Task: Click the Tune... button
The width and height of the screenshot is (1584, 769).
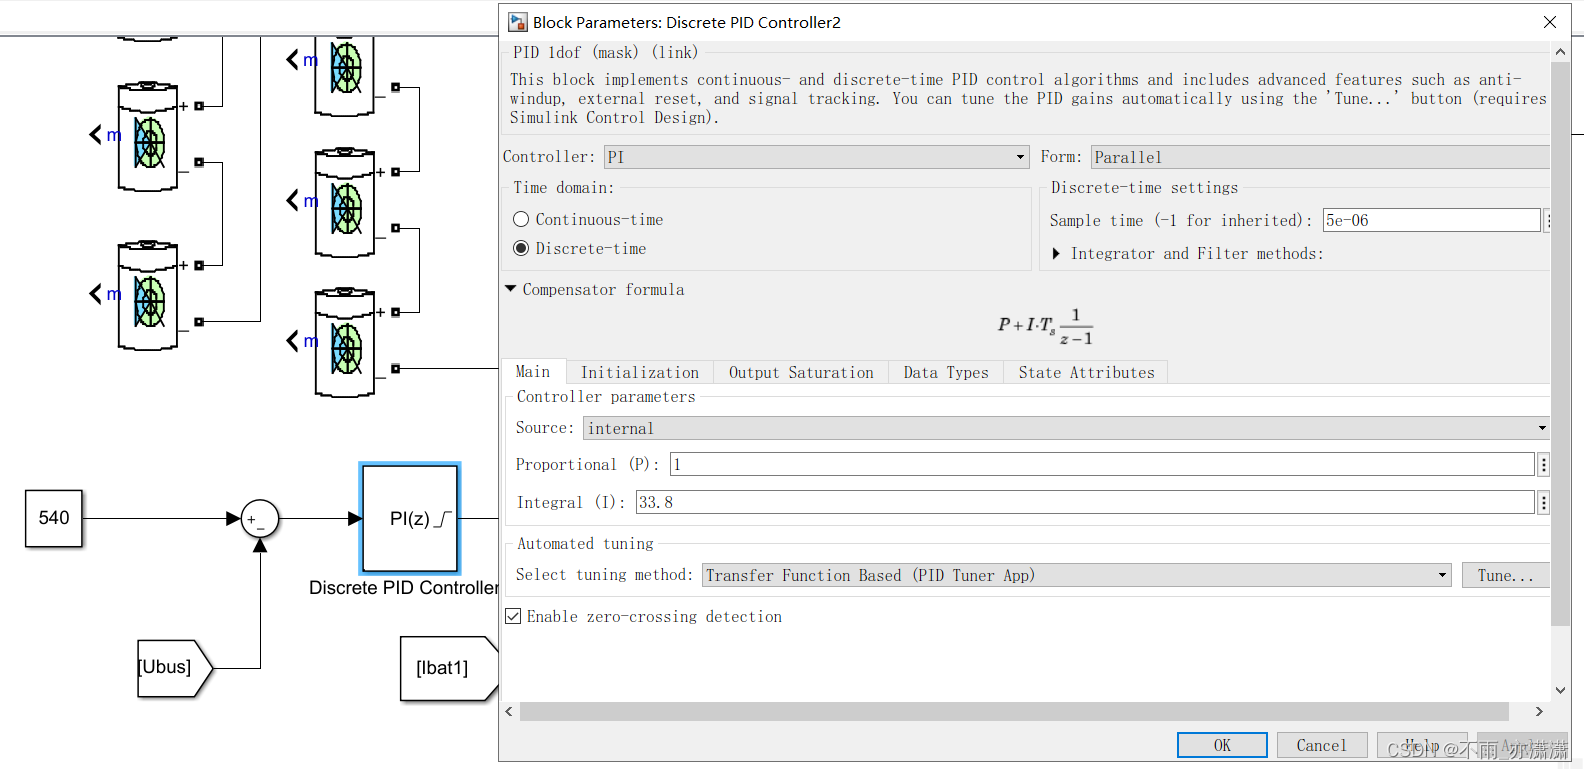Action: (1505, 575)
